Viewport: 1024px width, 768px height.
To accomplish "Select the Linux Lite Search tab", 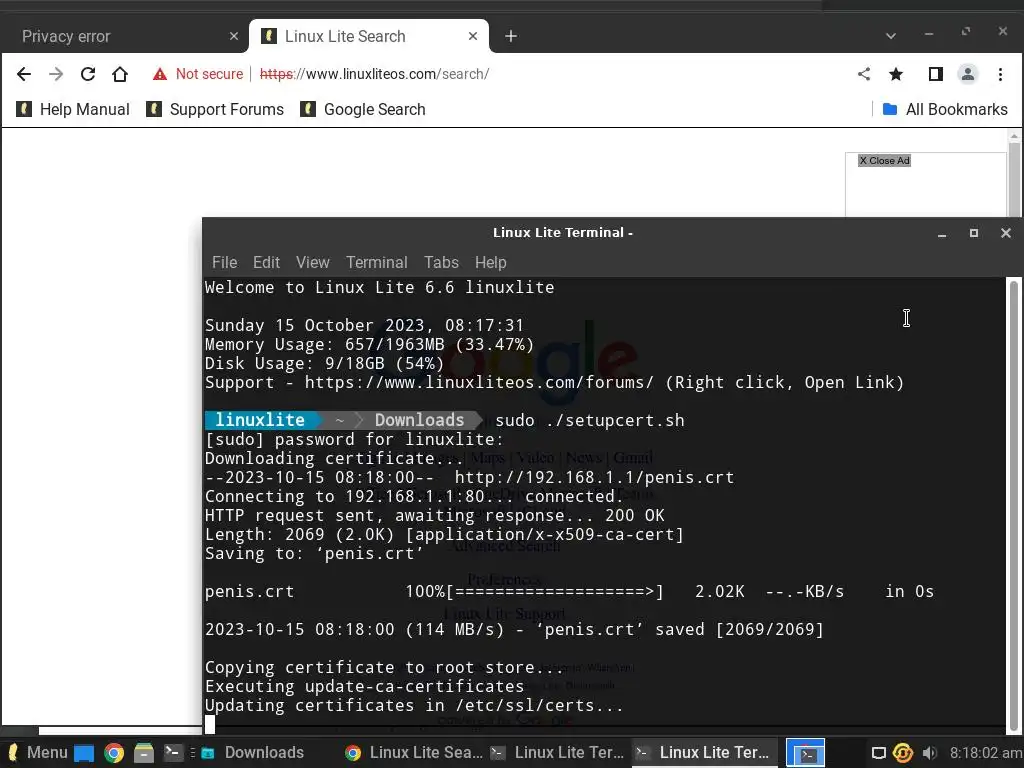I will [369, 37].
